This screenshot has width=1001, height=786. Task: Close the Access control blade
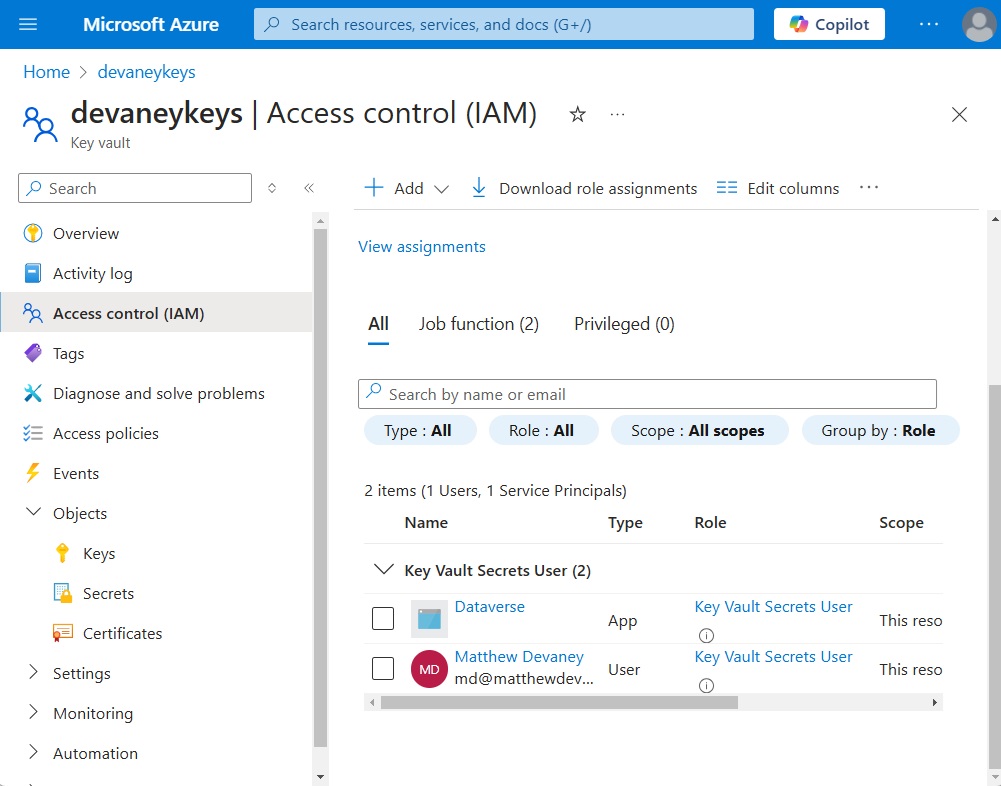(x=959, y=114)
